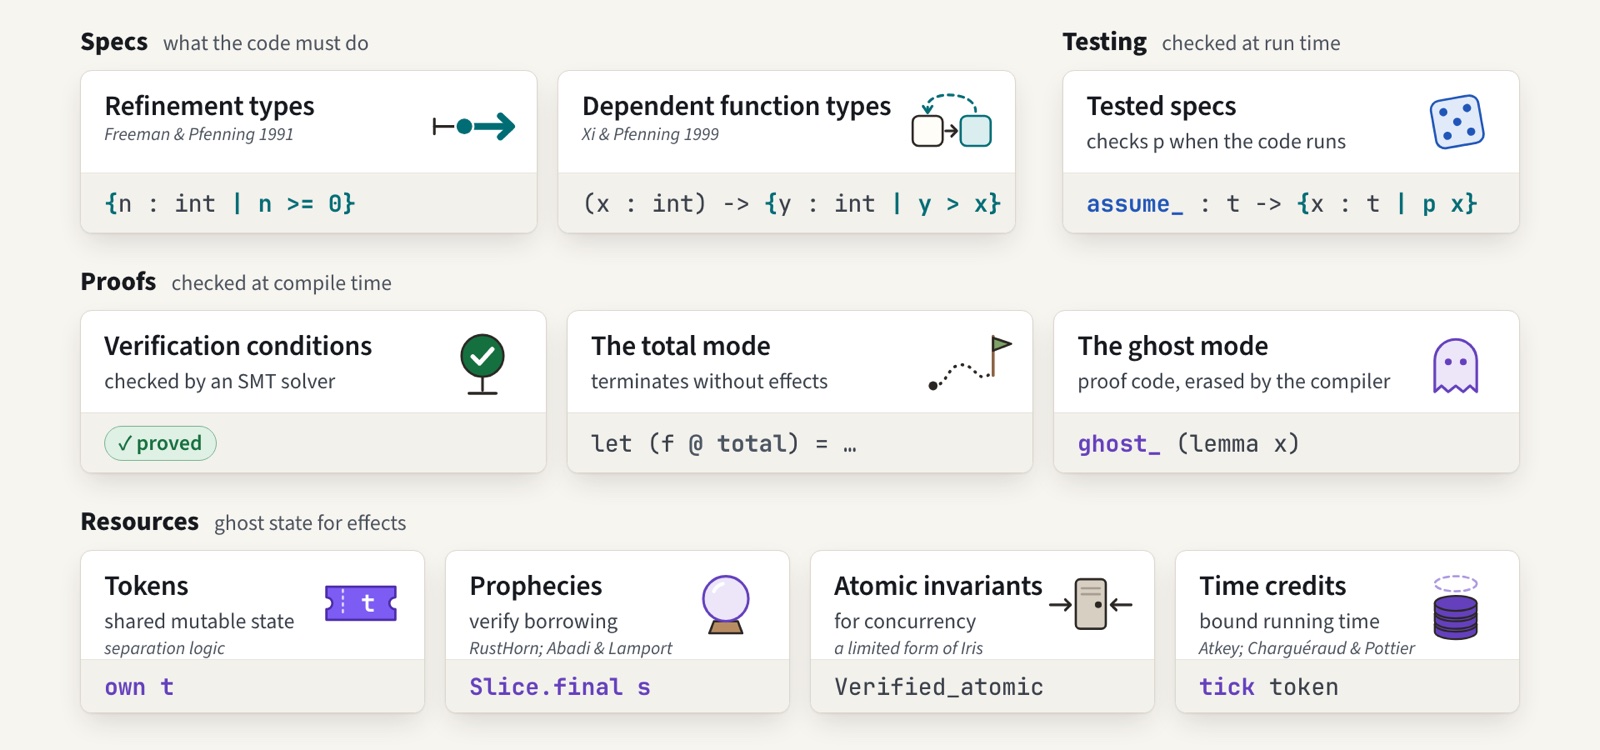
Task: Click the Refinement types arrow icon
Action: click(x=474, y=126)
